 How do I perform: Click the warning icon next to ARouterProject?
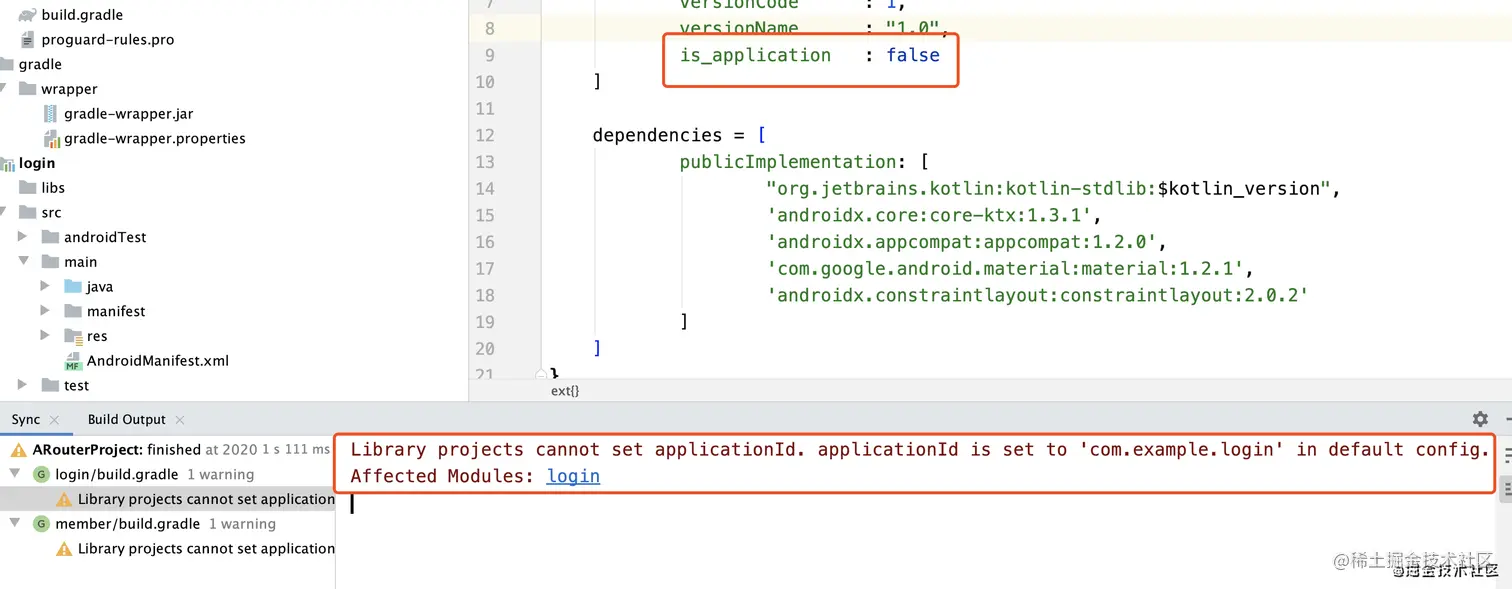click(18, 450)
